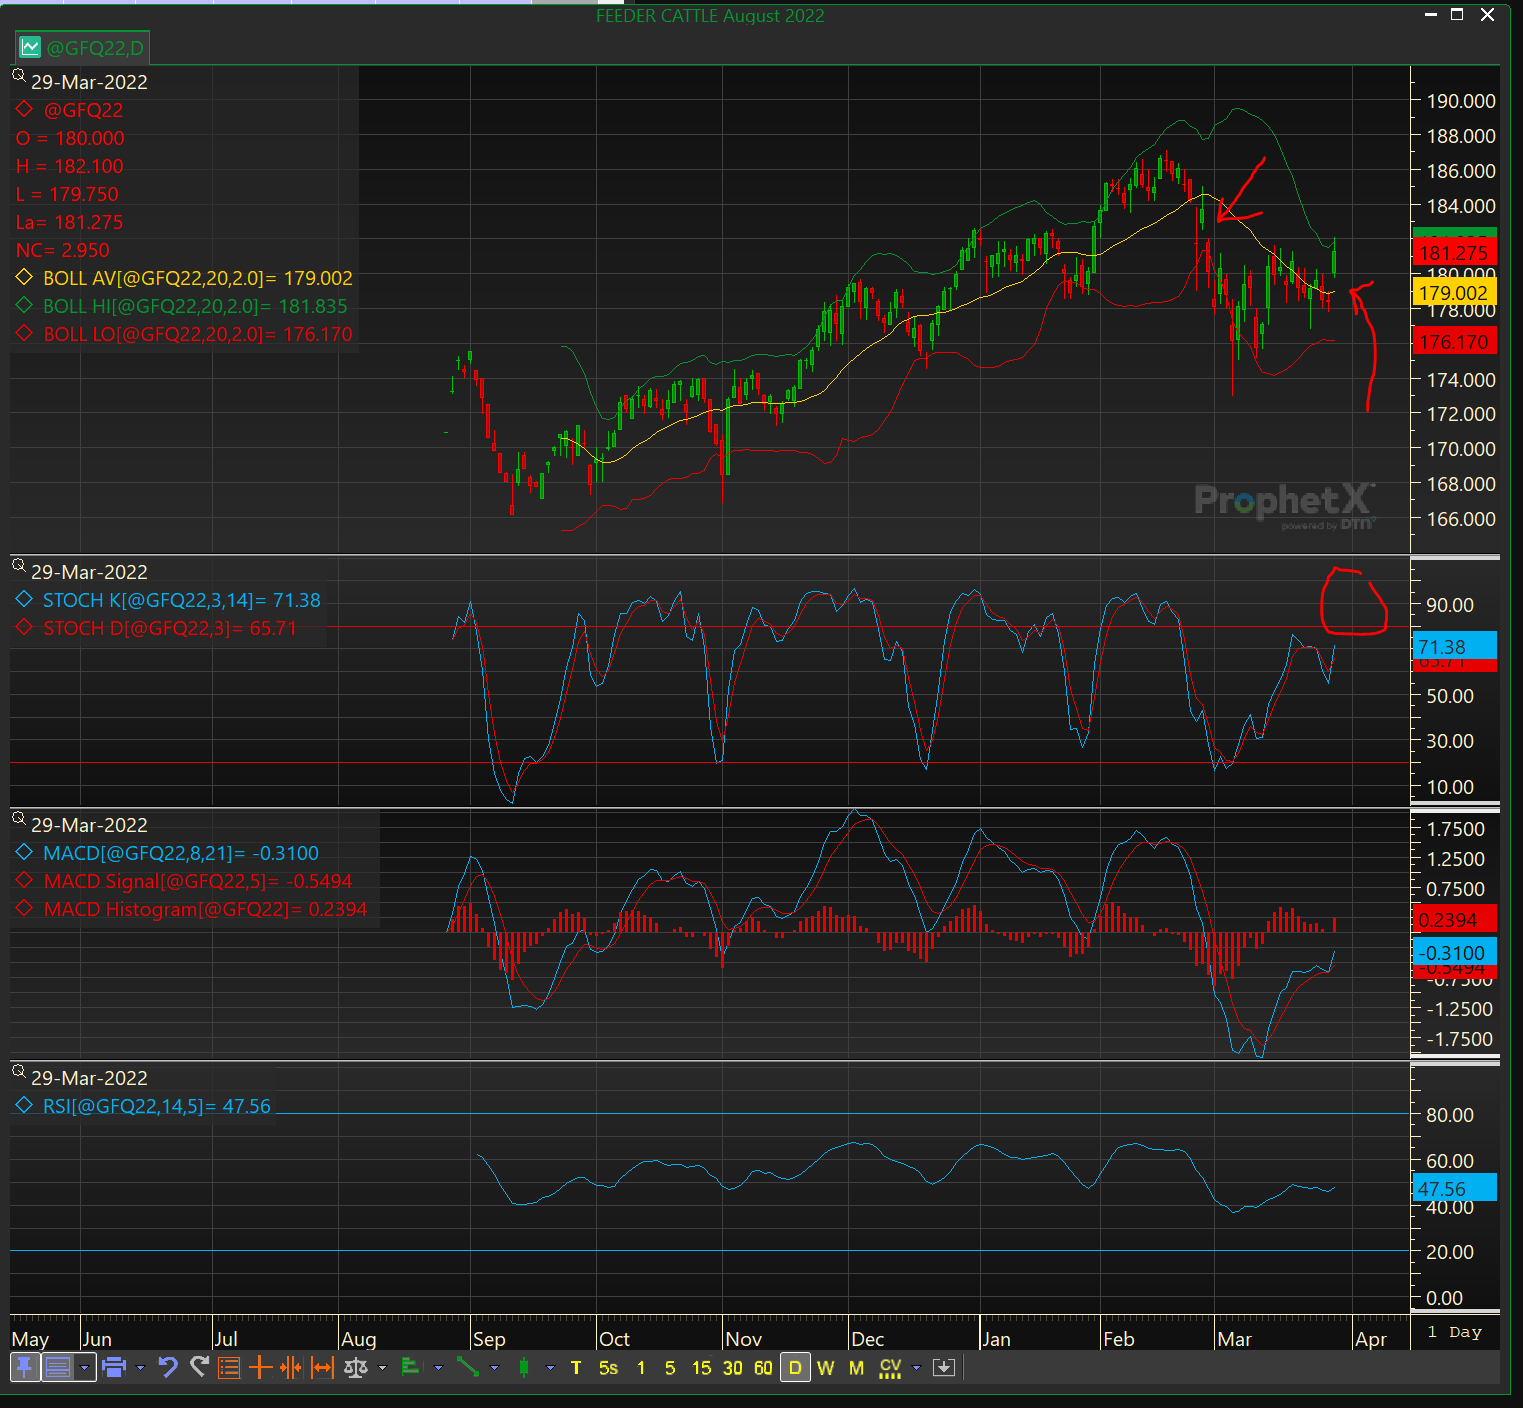The width and height of the screenshot is (1523, 1408).
Task: Select the 60 minute interval
Action: click(763, 1367)
